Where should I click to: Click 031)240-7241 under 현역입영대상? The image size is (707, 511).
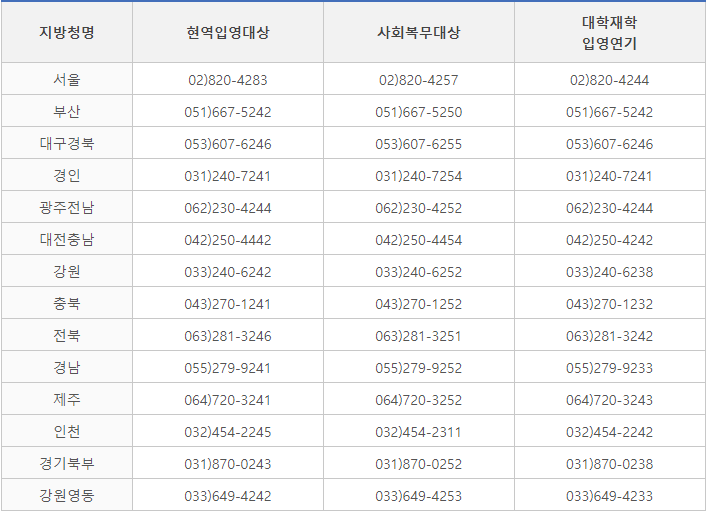tap(228, 176)
